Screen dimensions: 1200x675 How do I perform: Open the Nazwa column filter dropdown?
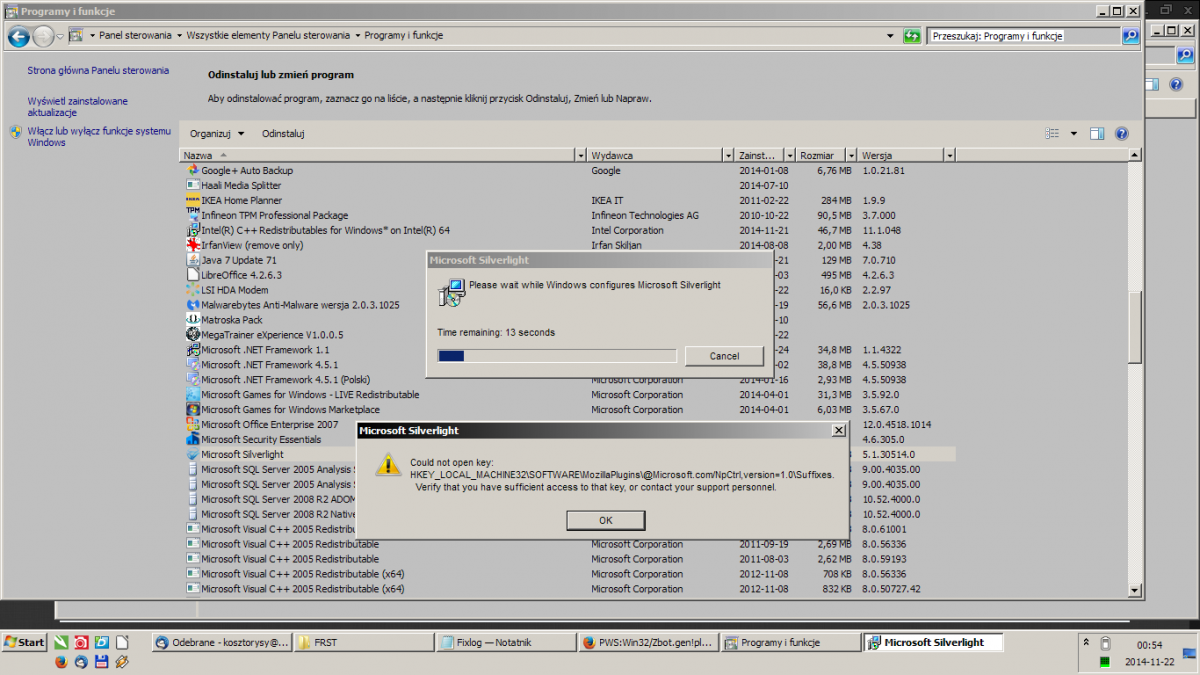(581, 155)
